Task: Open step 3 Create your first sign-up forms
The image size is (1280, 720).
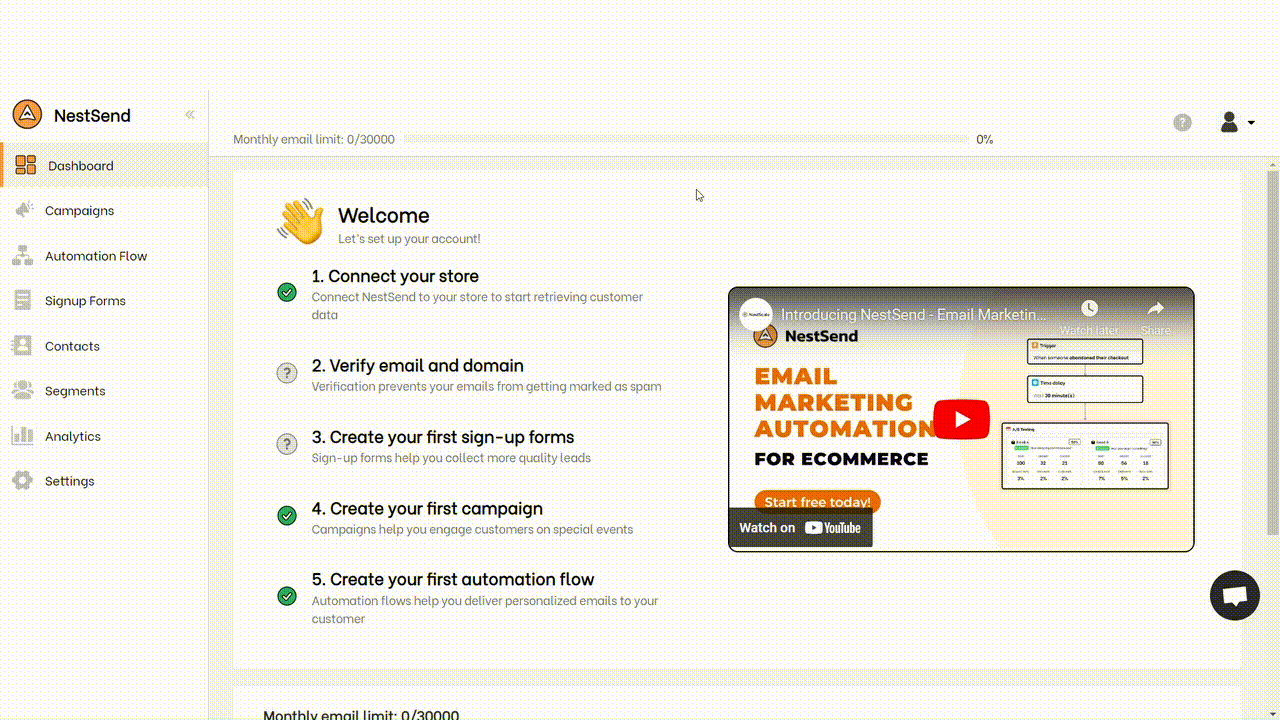Action: [443, 437]
